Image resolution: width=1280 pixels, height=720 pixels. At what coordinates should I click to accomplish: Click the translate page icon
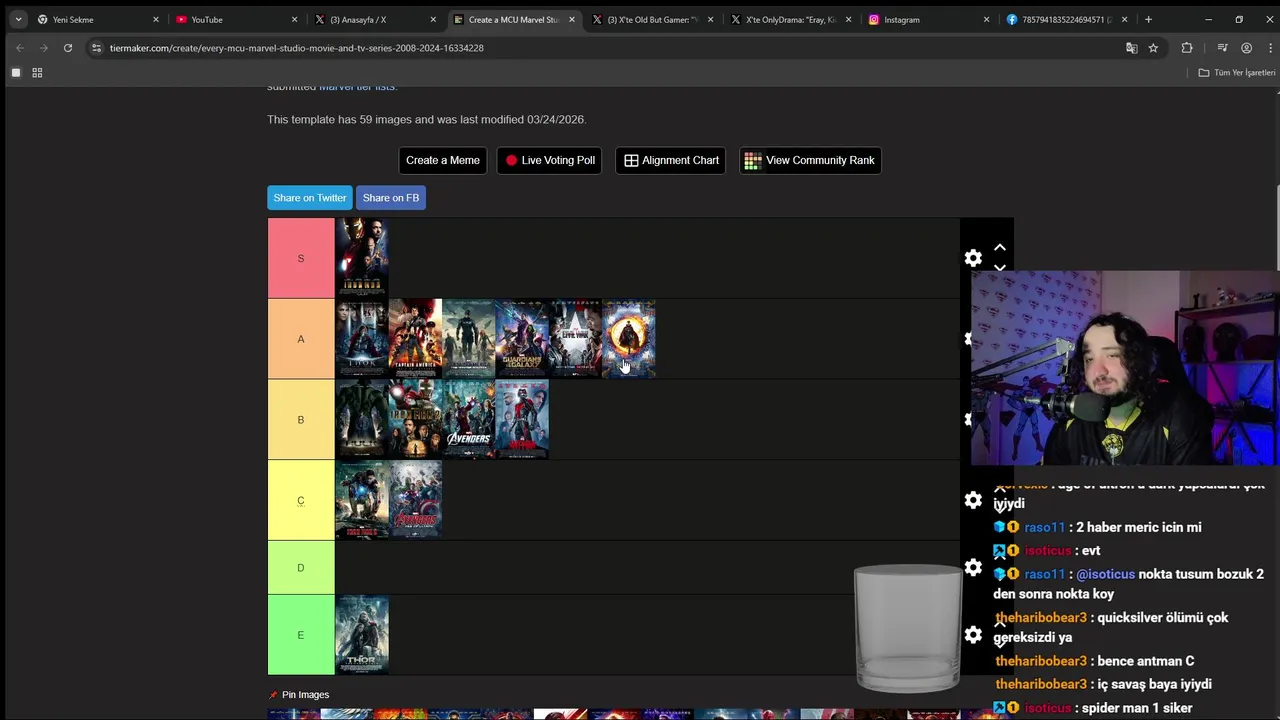[1131, 48]
